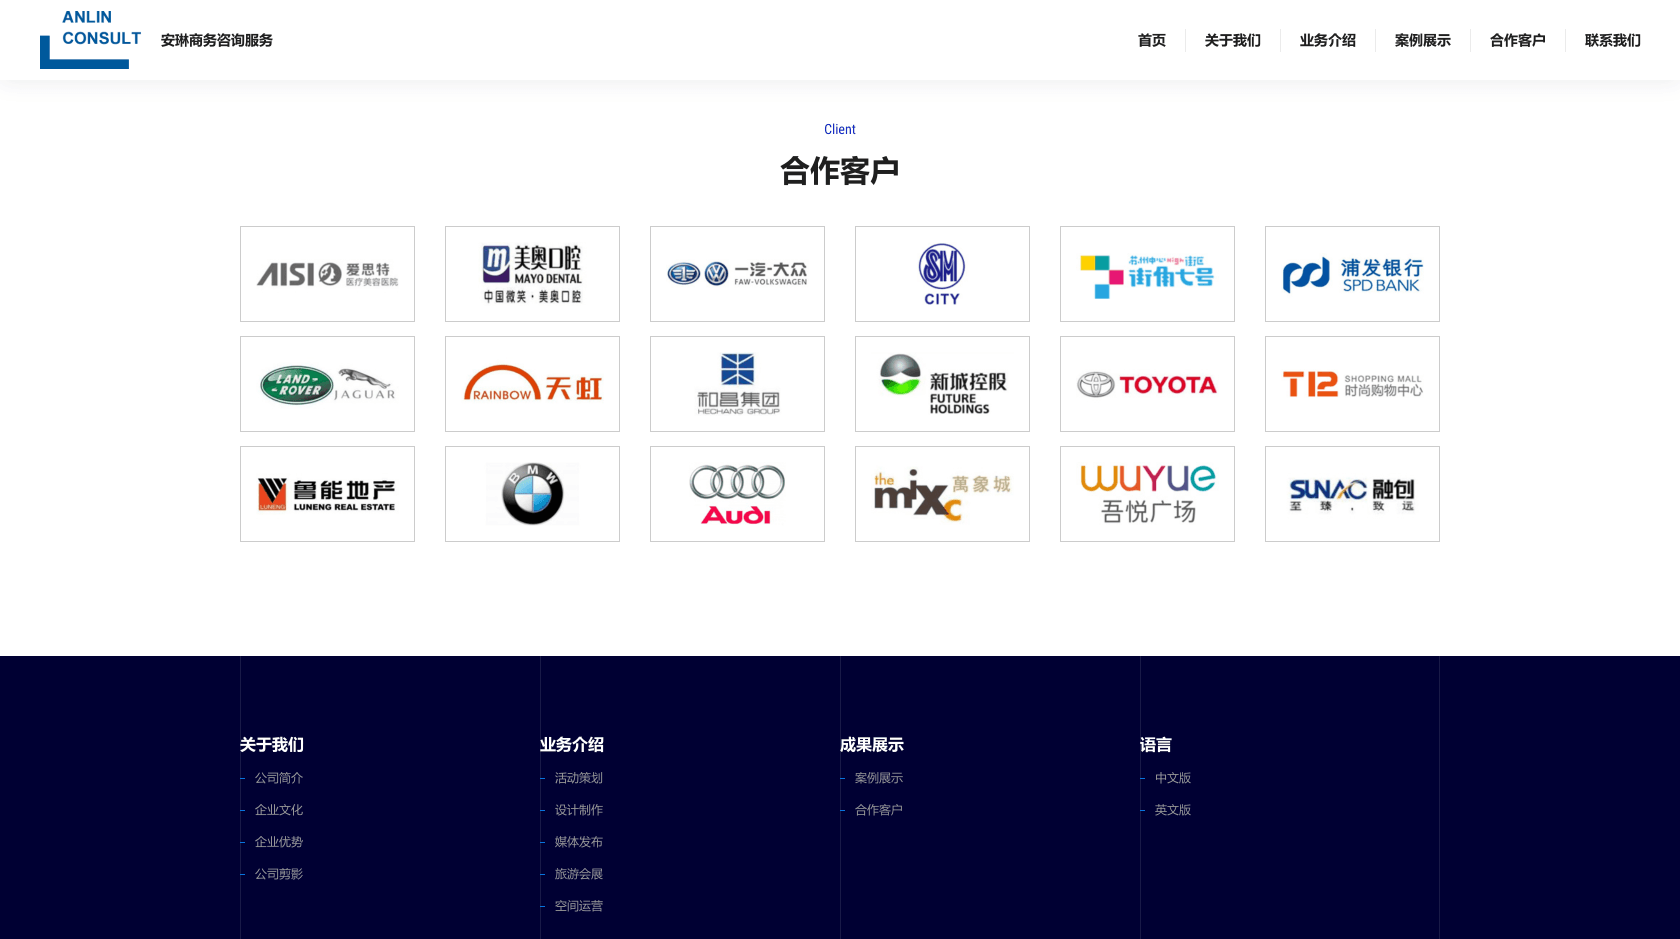Click the Audi logo tile
Screen dimensions: 1680x939
tap(737, 494)
